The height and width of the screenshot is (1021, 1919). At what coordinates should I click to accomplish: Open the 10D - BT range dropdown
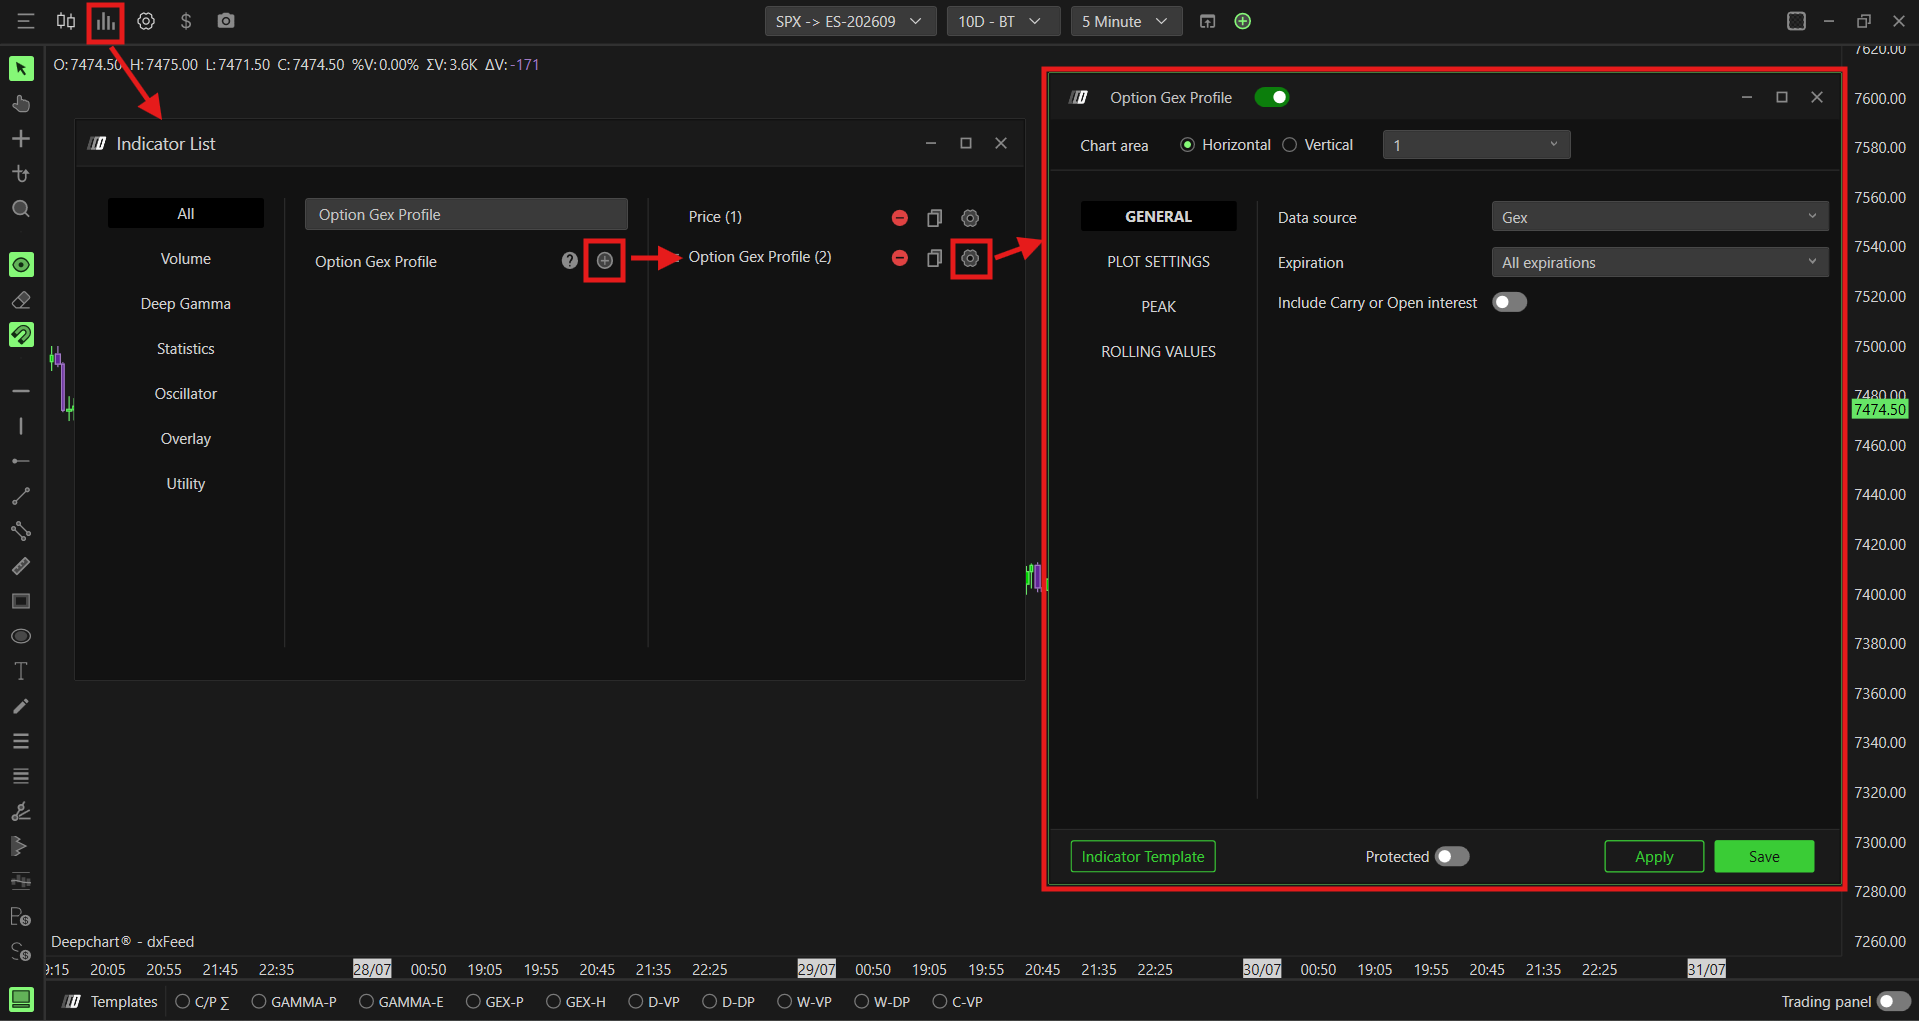(1003, 21)
